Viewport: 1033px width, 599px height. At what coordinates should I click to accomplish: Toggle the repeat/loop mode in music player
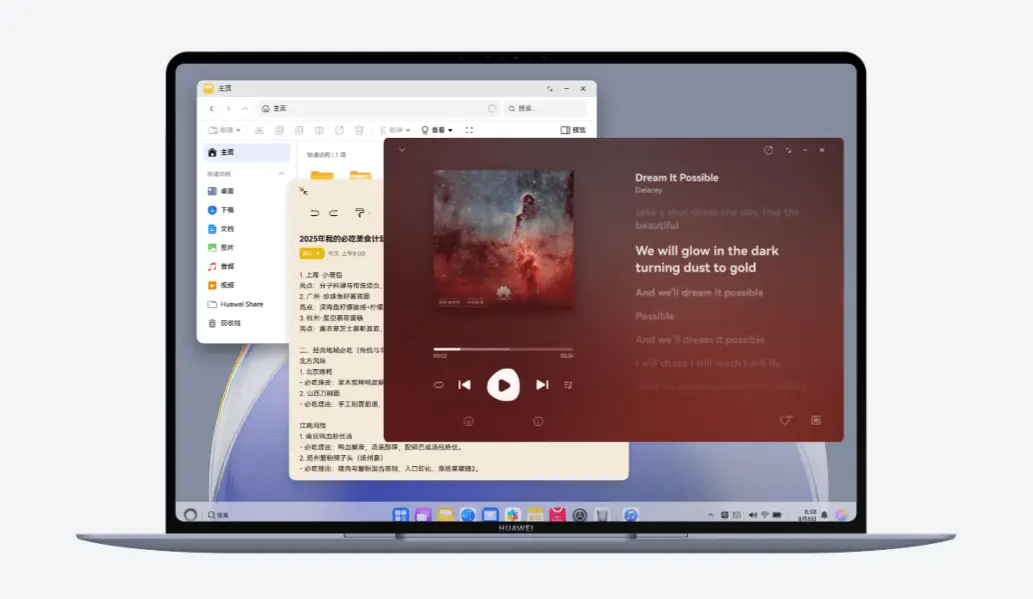439,385
